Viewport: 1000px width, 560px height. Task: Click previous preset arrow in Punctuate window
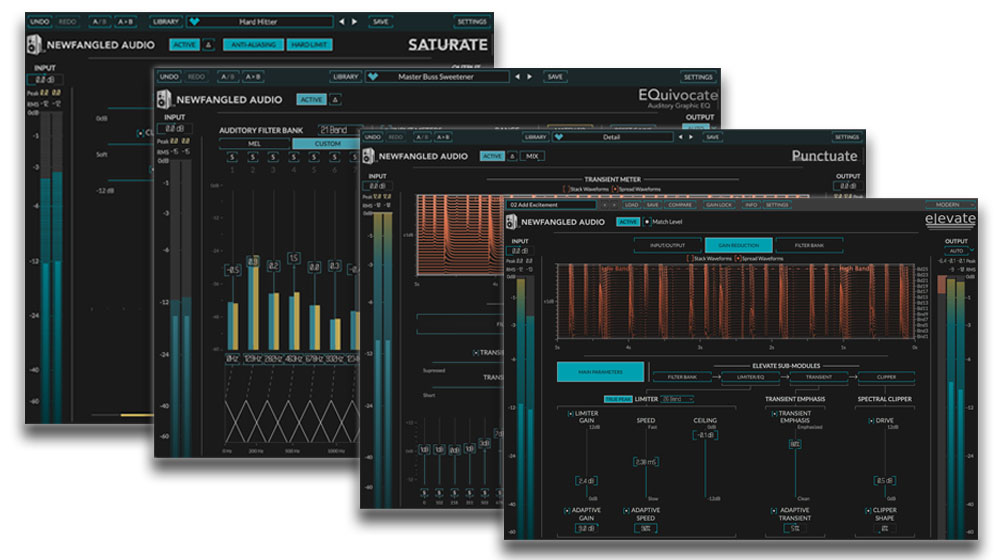pos(680,137)
